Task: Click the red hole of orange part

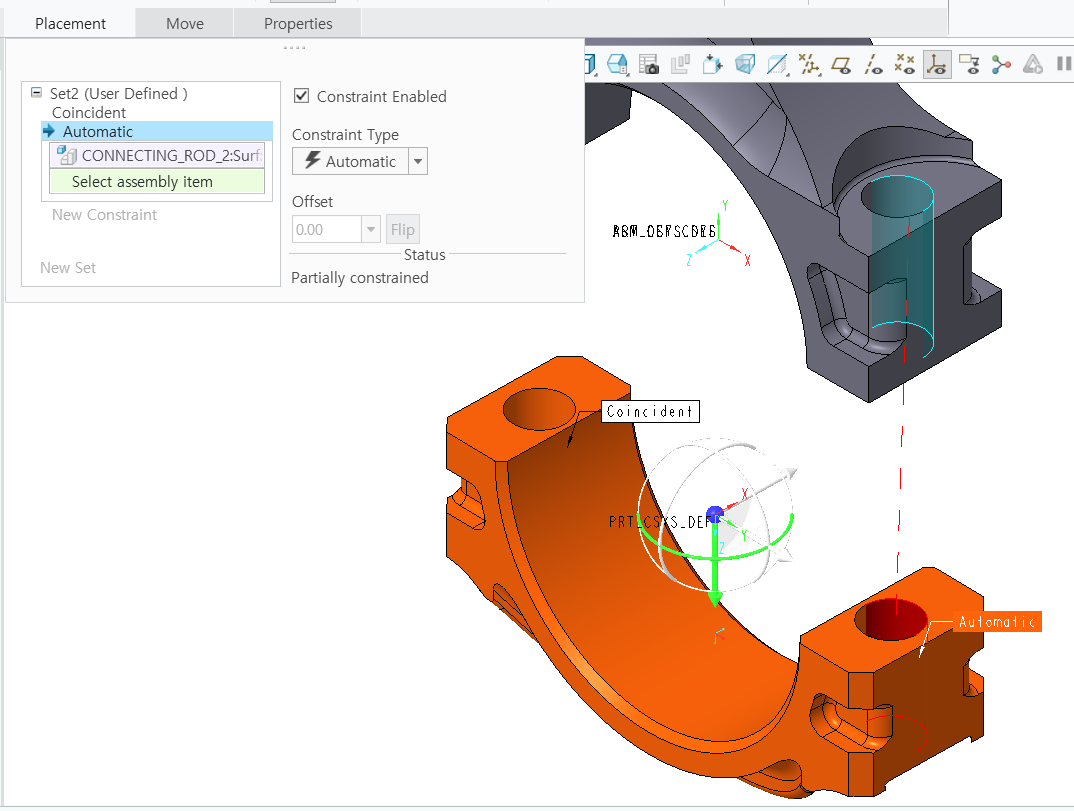Action: pos(890,619)
